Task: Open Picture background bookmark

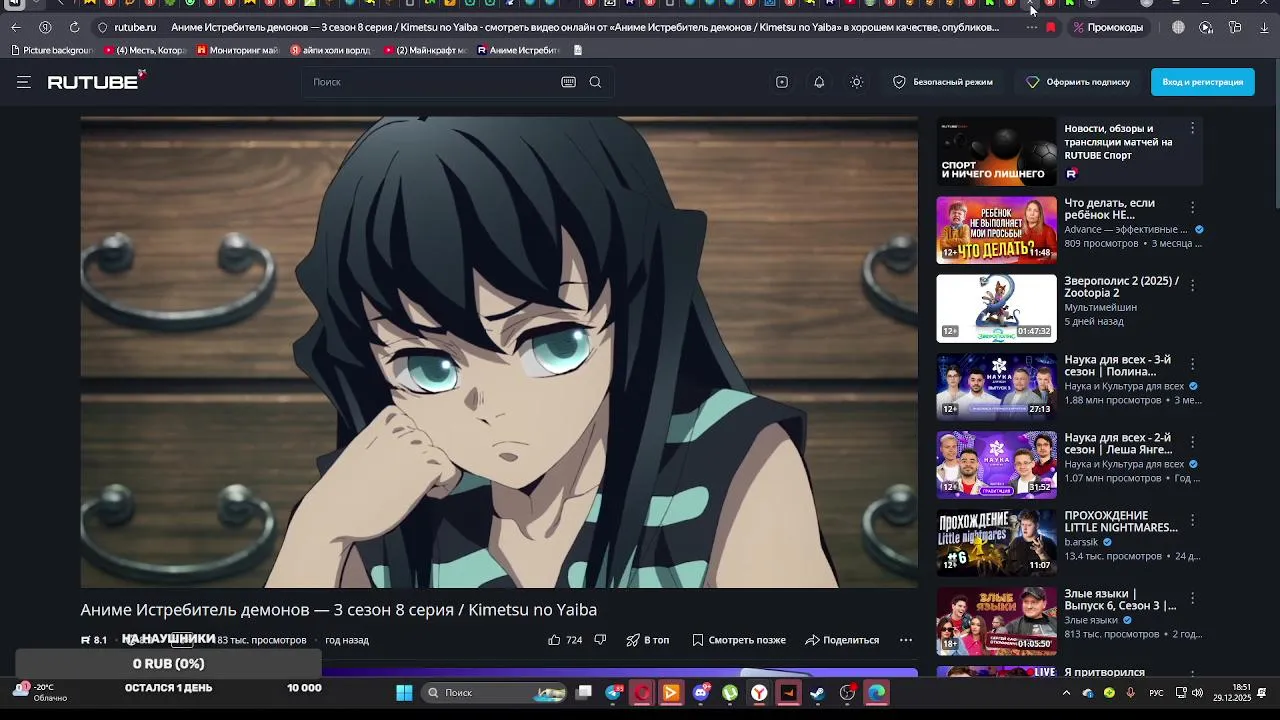Action: [51, 50]
